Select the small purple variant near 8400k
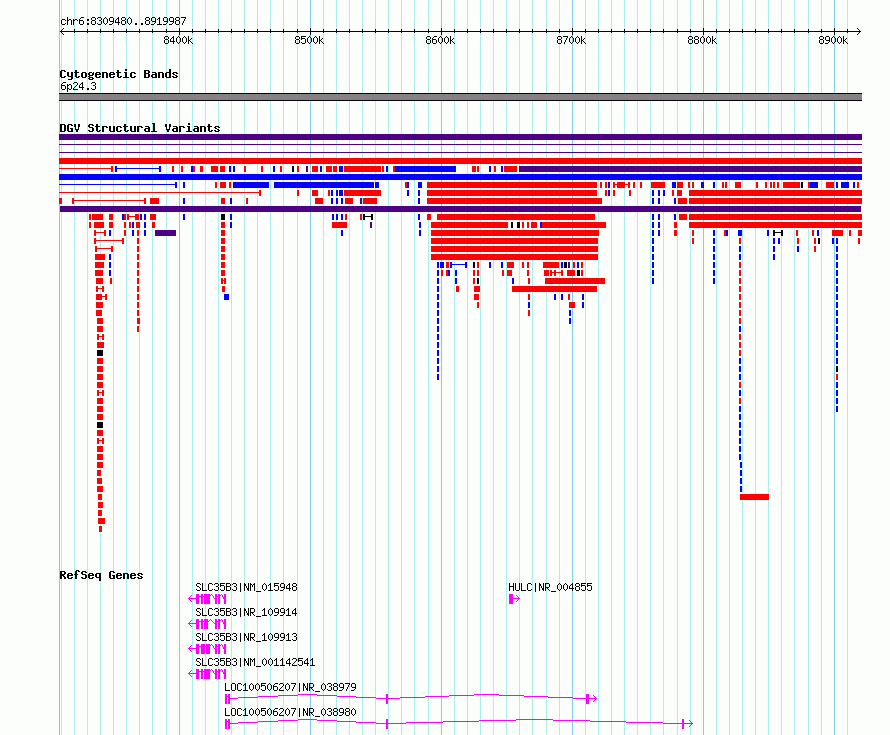This screenshot has width=890, height=735. click(x=165, y=233)
